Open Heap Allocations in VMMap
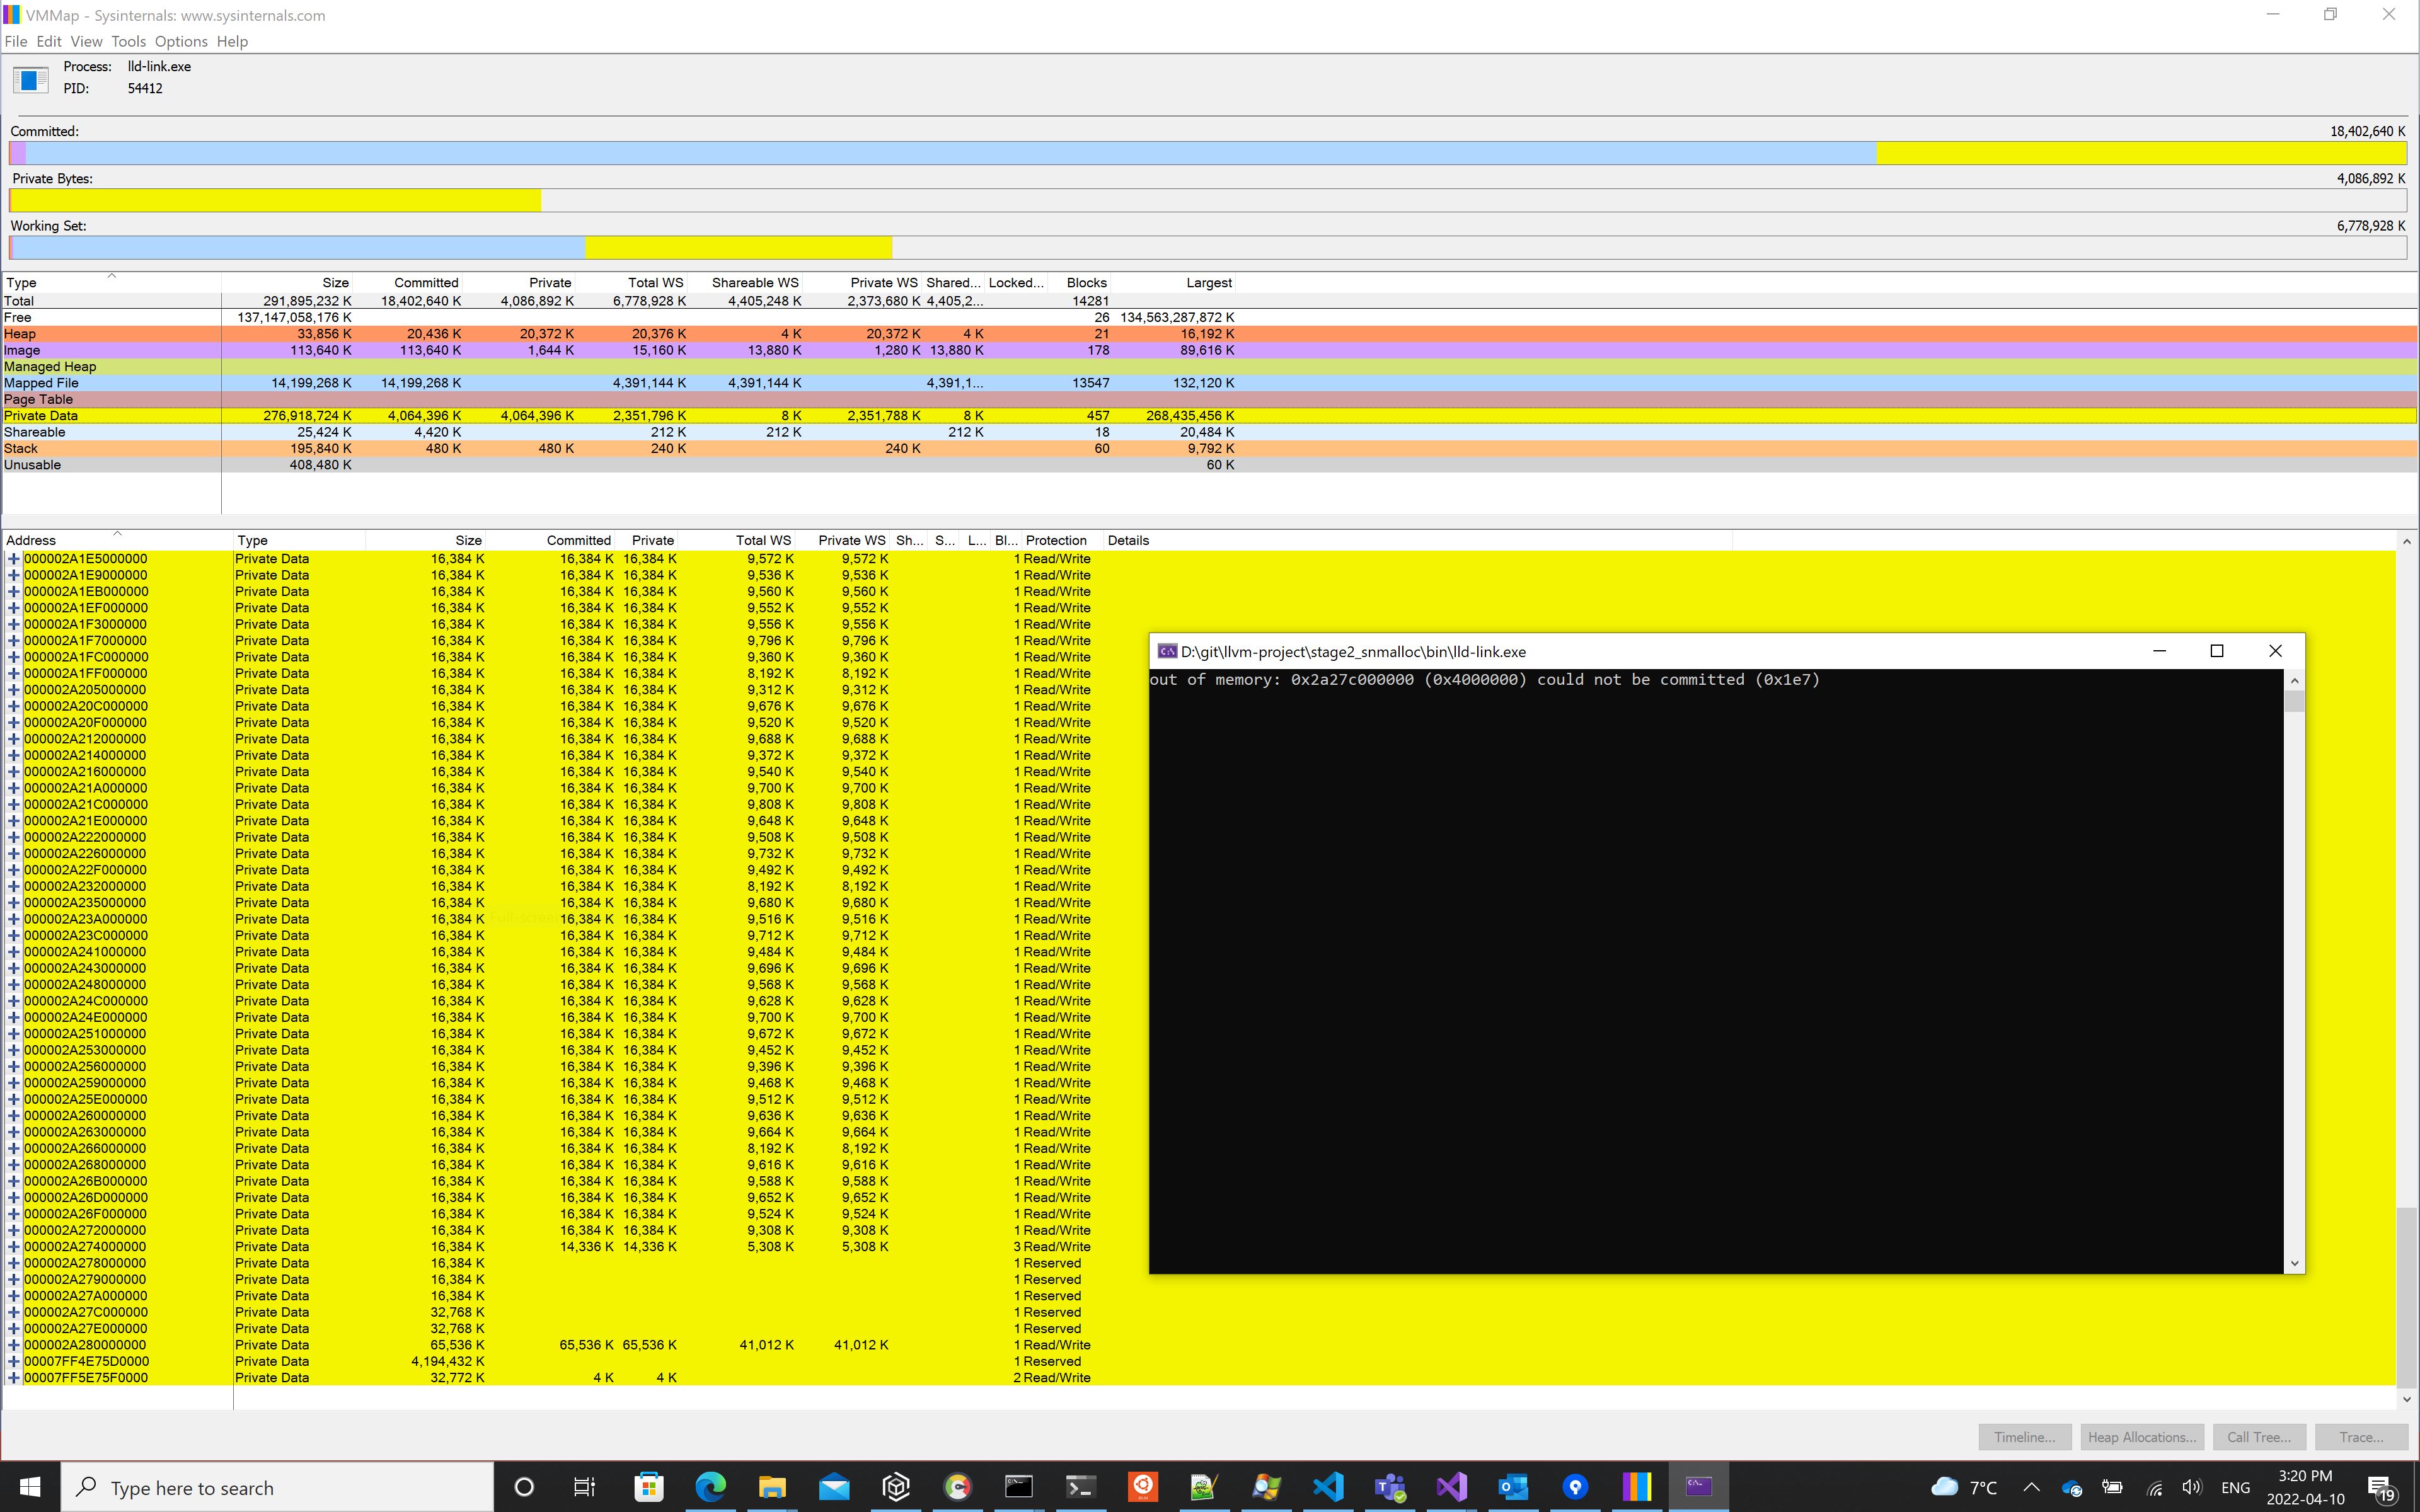This screenshot has height=1512, width=2420. [2141, 1436]
